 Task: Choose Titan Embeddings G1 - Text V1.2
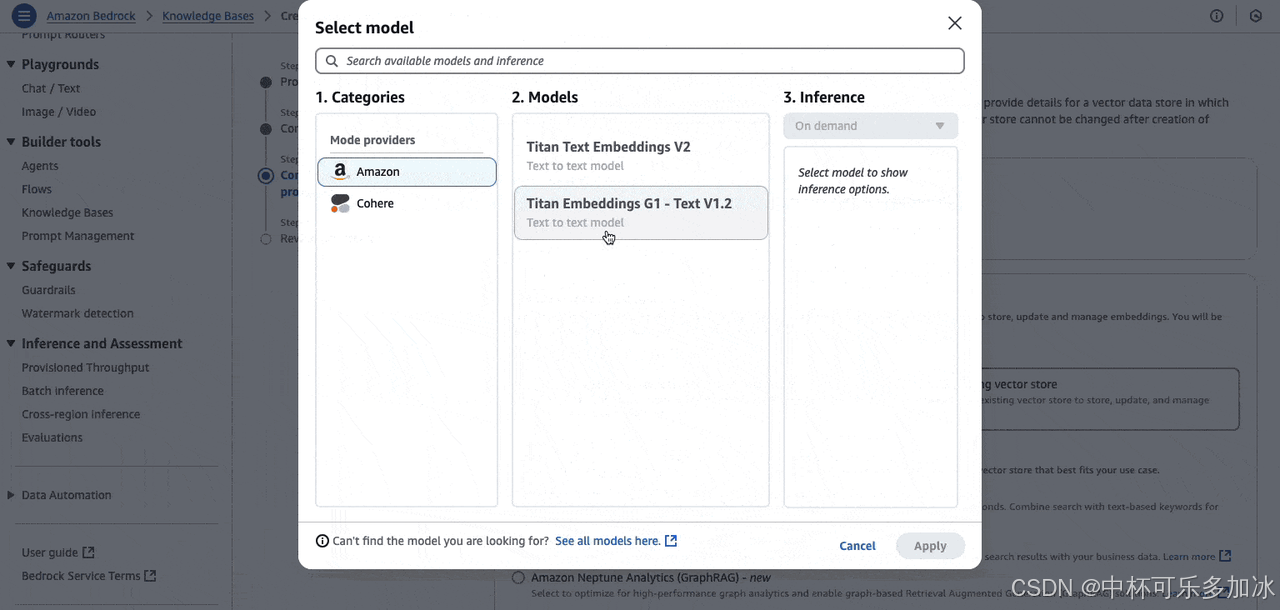(641, 213)
